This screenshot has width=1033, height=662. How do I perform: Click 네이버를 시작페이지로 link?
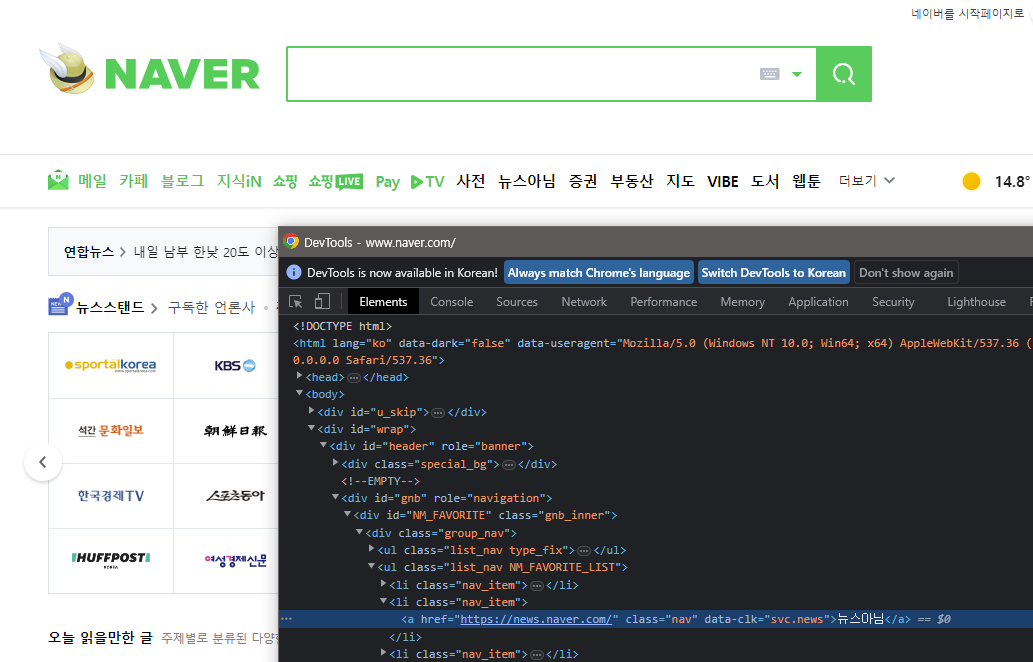pos(968,13)
